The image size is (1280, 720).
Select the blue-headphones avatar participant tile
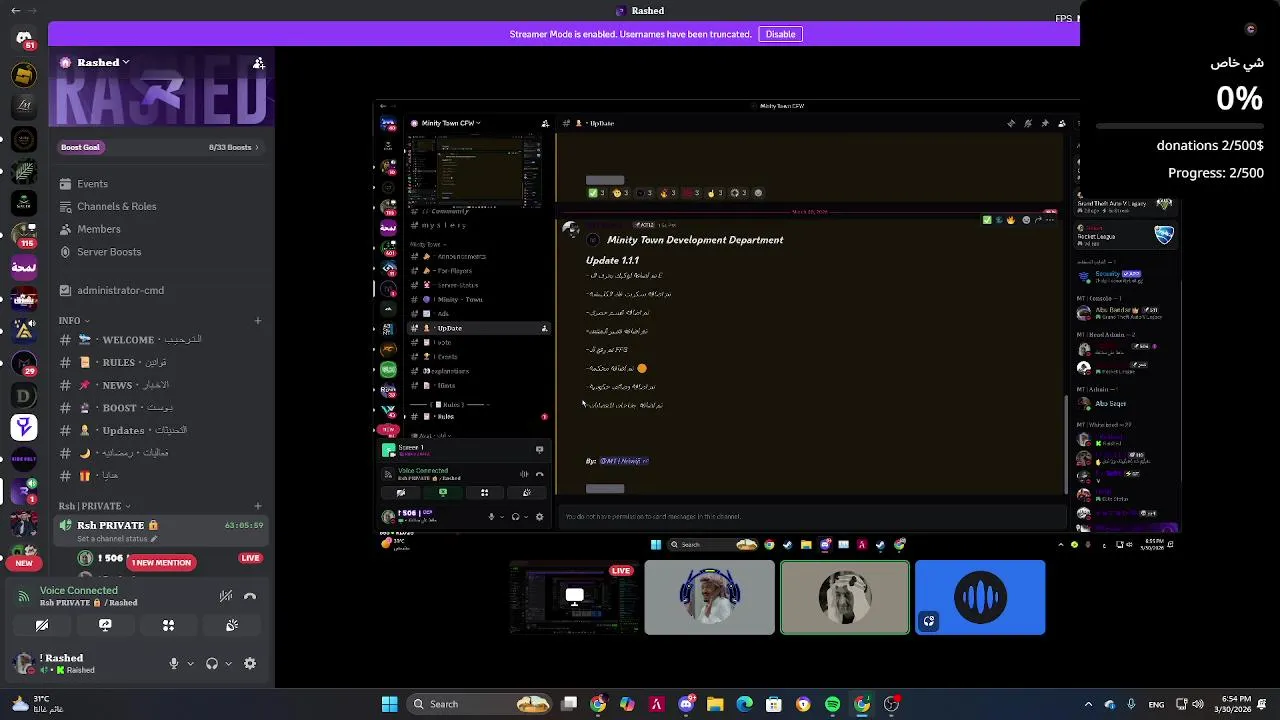pos(709,597)
